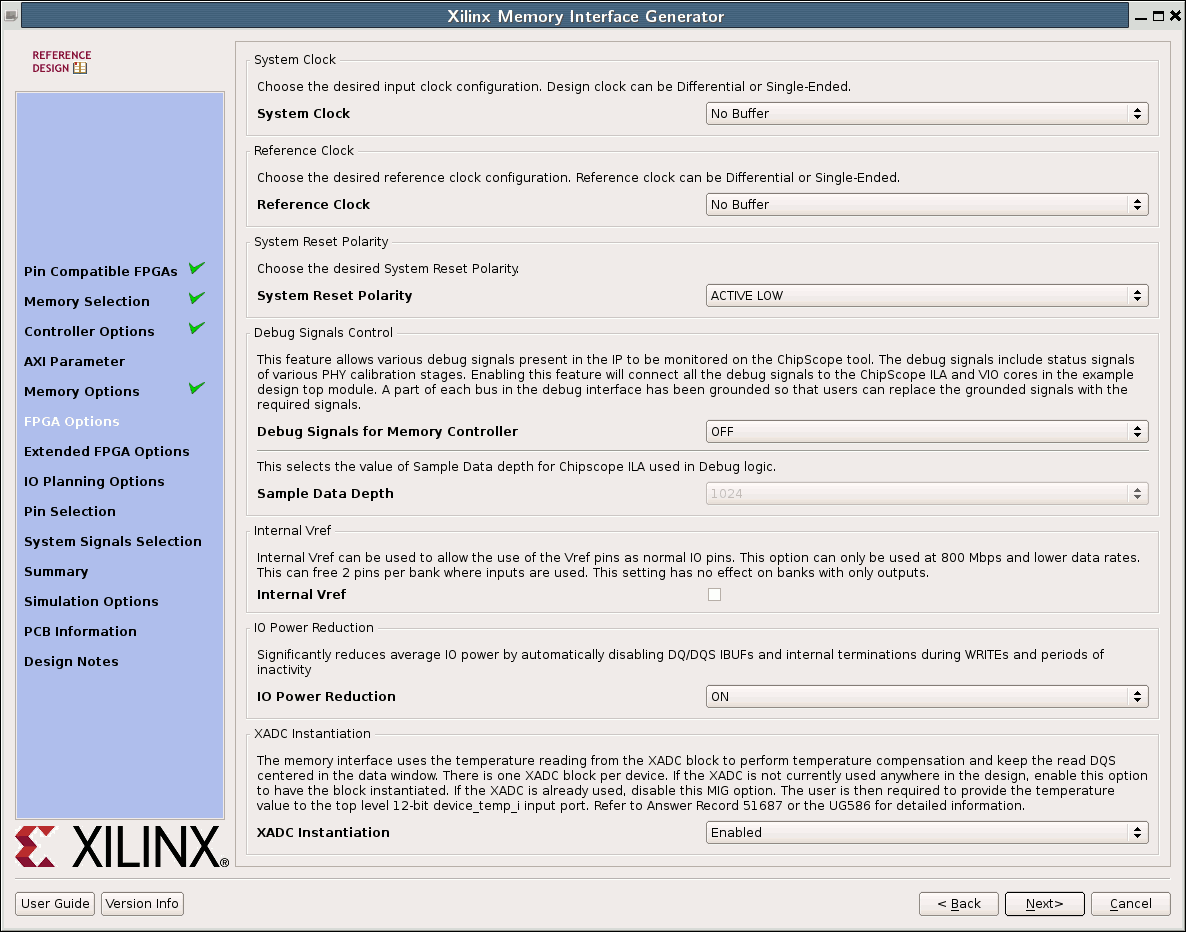Click the XADC Instantiation bold label
Screen dimensions: 1186x932
click(323, 832)
